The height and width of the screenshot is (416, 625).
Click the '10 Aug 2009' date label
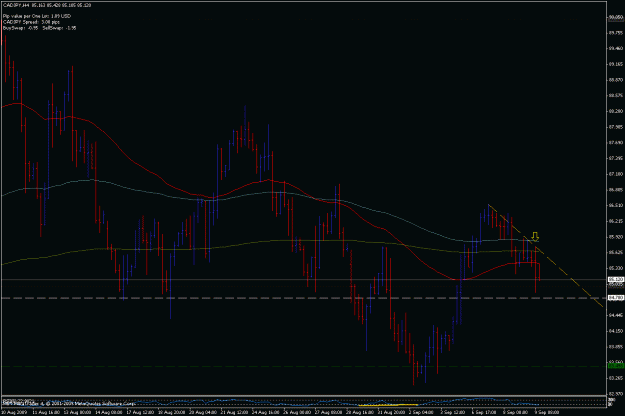click(x=14, y=412)
